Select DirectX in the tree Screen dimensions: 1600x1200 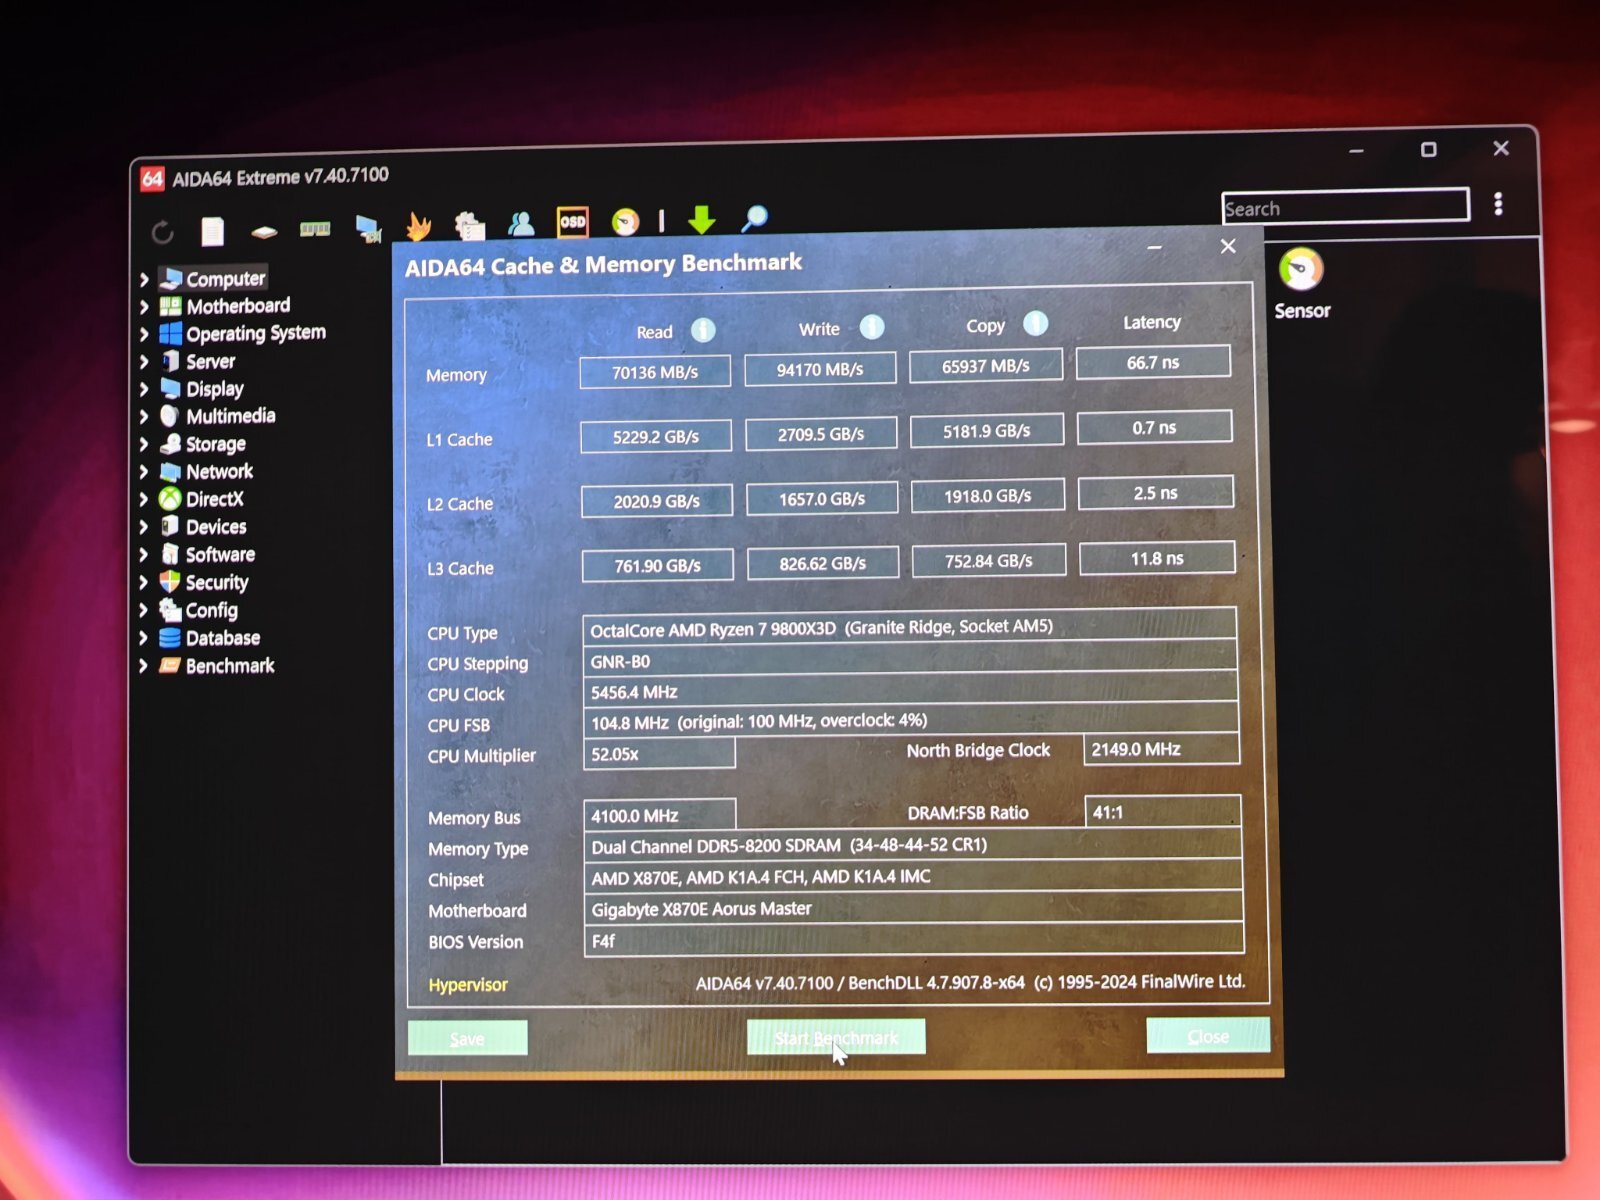click(214, 499)
